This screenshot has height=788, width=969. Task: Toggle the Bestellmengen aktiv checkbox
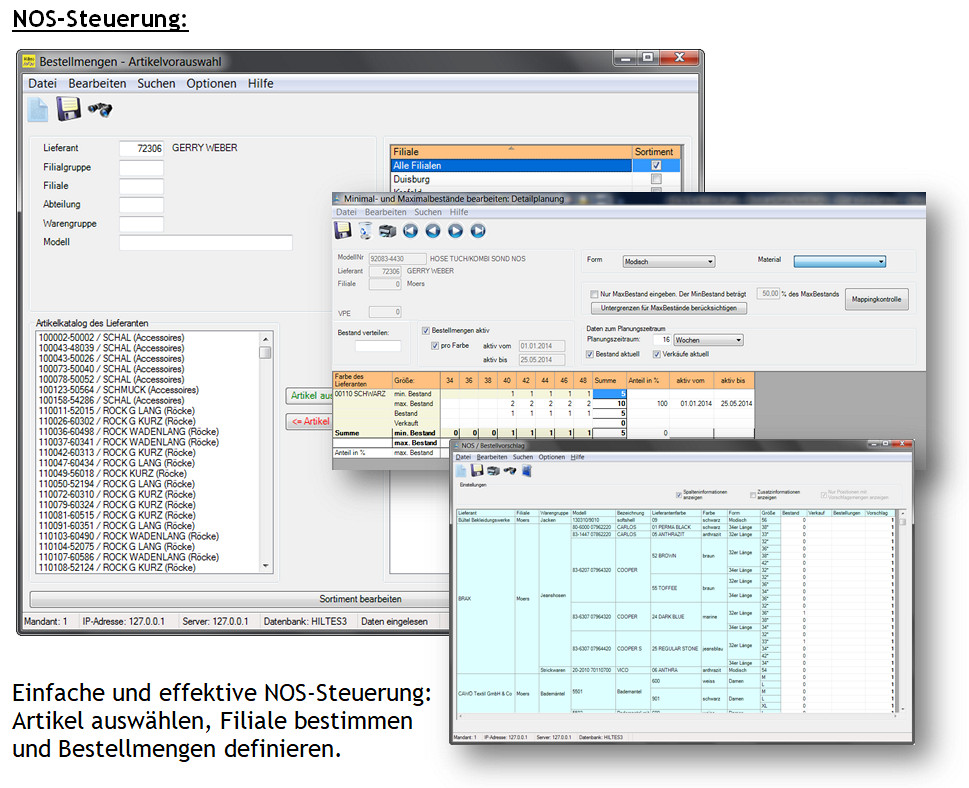pos(427,330)
